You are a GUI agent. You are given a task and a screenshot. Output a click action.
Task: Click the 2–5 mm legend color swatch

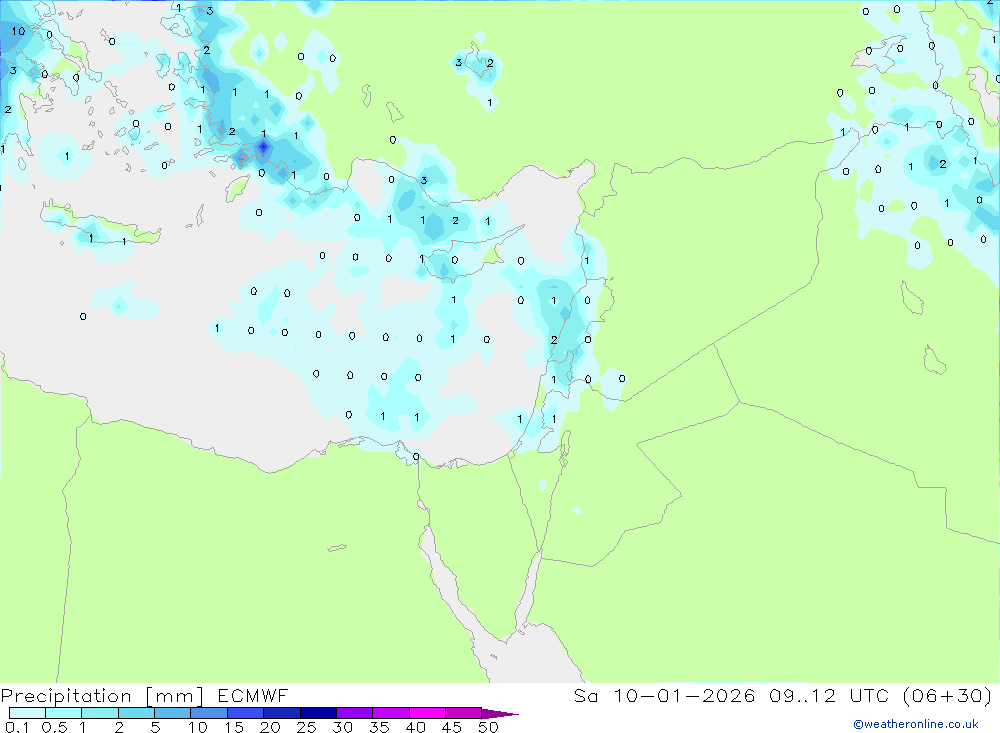click(x=136, y=713)
